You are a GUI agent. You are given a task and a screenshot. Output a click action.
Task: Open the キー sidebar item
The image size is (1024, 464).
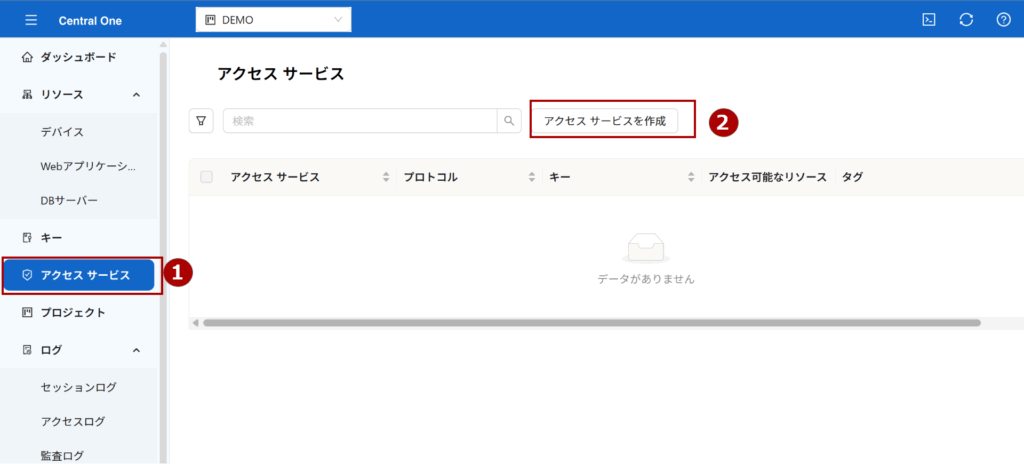tap(51, 237)
